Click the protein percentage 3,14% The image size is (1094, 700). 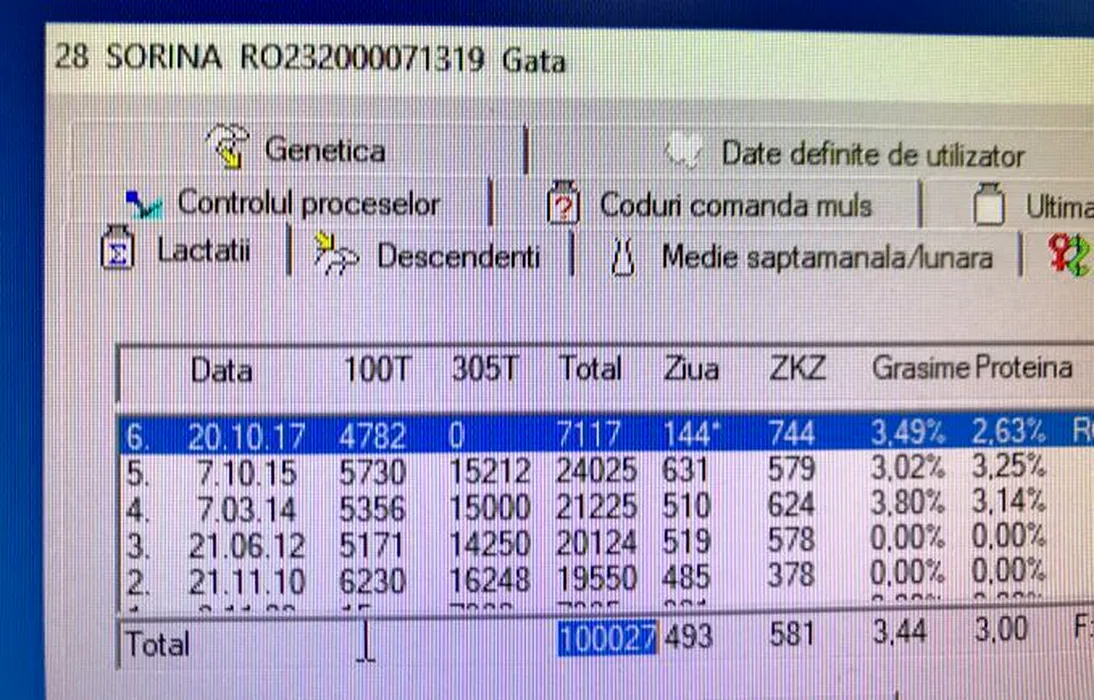click(1009, 500)
